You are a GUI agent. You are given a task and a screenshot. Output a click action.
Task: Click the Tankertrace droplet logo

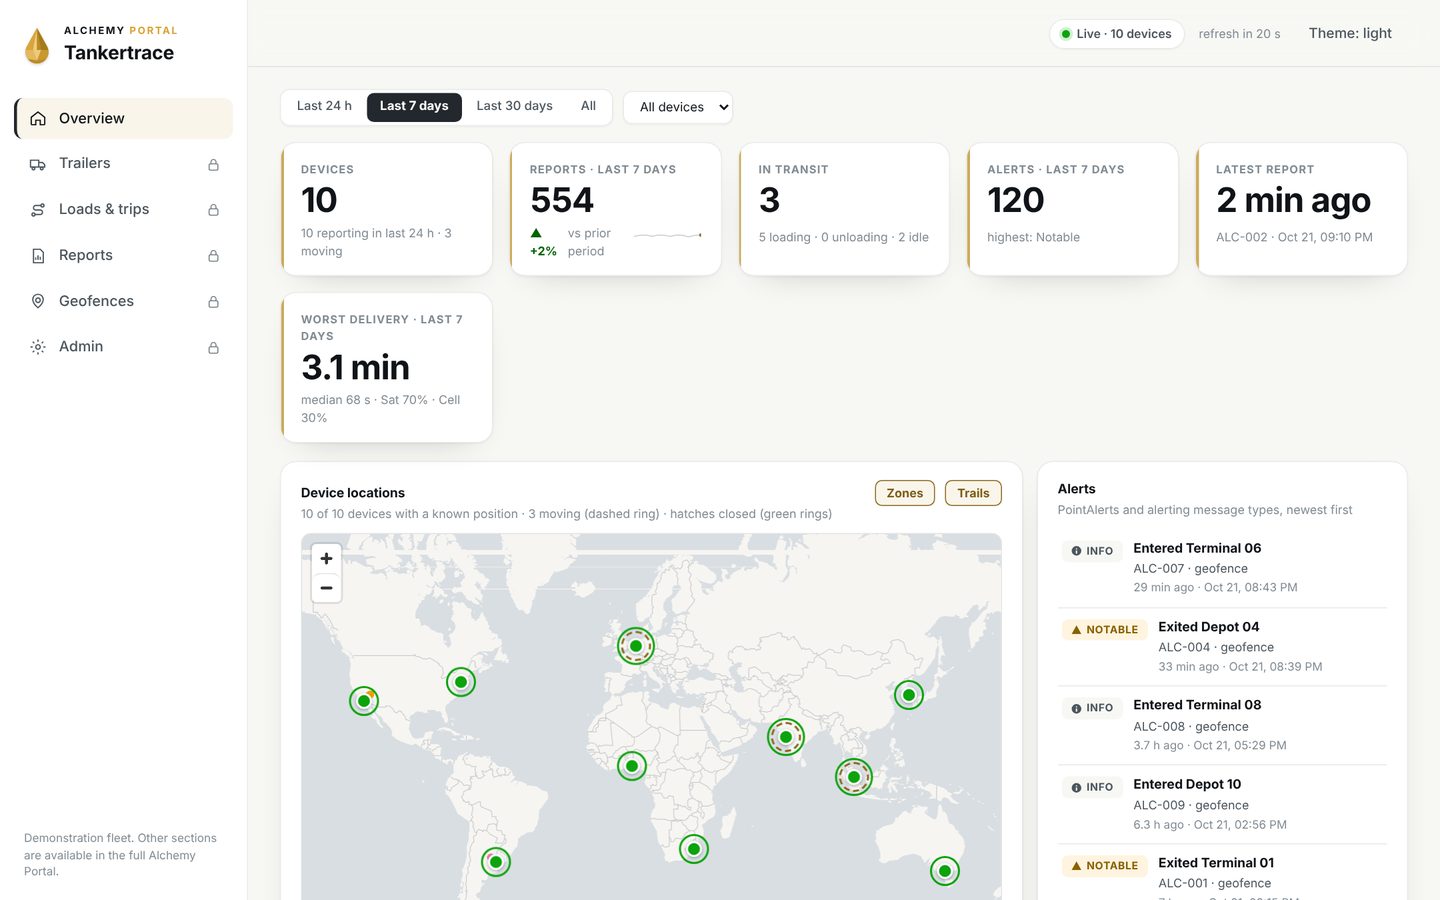pyautogui.click(x=37, y=46)
